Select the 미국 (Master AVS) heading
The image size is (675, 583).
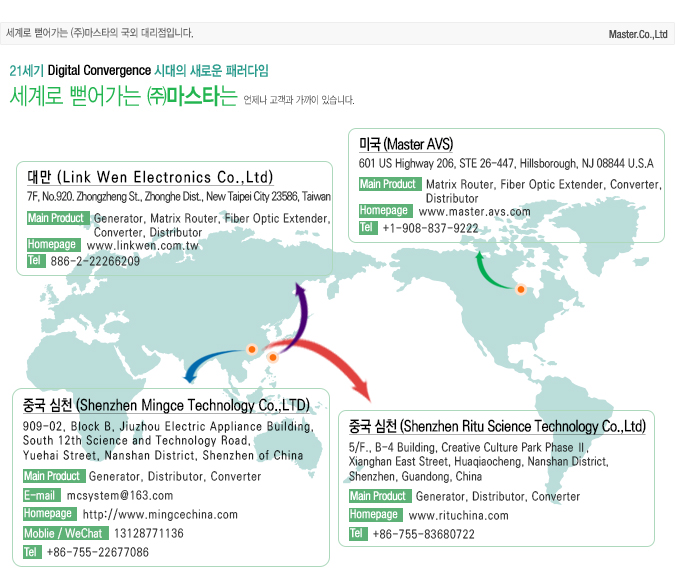click(x=406, y=144)
